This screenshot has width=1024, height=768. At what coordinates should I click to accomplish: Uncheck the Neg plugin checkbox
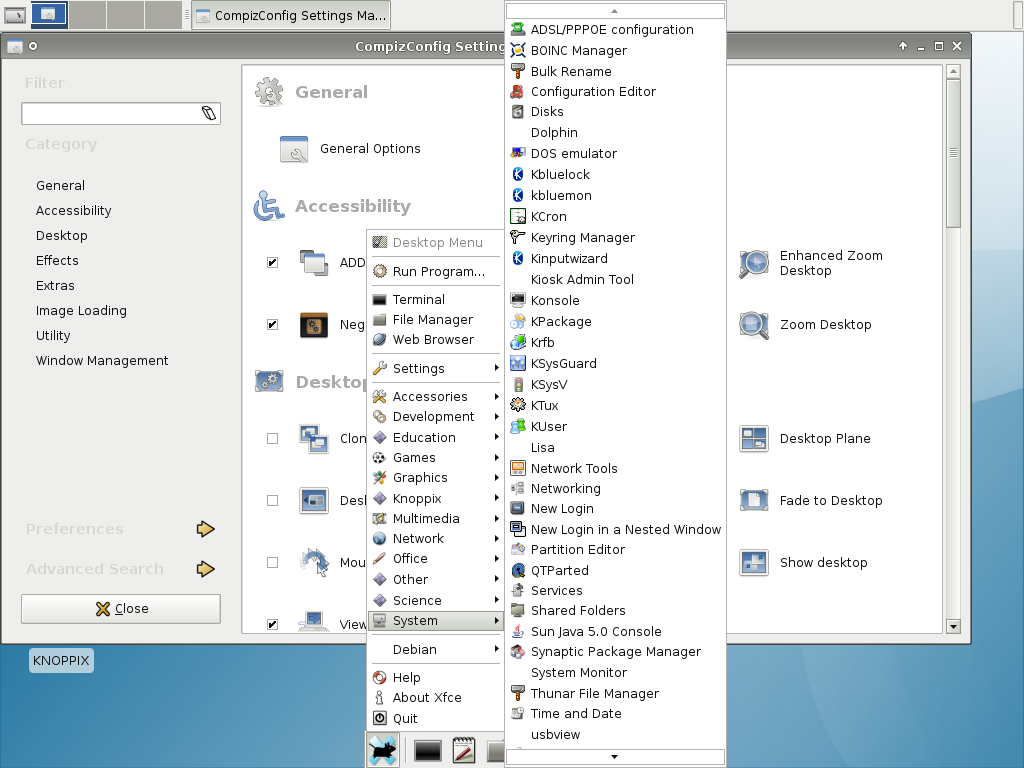click(x=272, y=325)
